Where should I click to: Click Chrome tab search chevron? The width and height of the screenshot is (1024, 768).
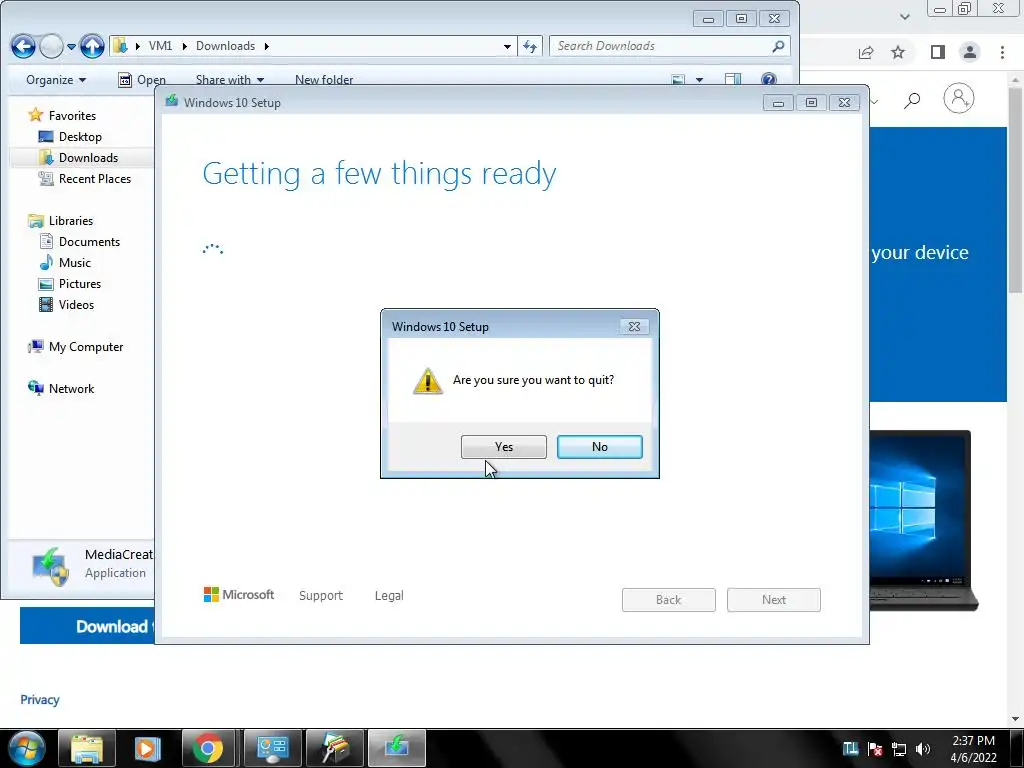pos(904,17)
